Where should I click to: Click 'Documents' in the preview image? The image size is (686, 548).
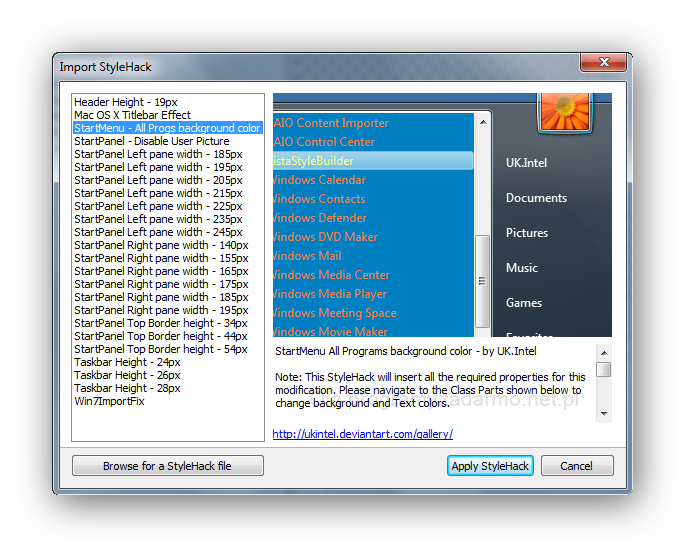point(536,198)
